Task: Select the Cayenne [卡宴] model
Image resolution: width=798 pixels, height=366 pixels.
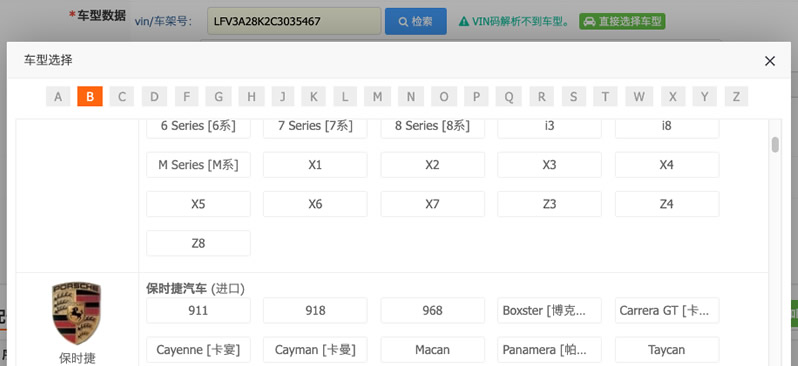Action: coord(198,350)
